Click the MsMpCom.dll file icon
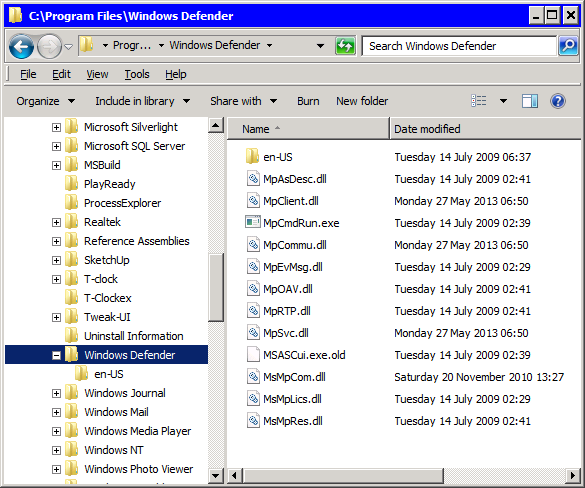 click(253, 377)
